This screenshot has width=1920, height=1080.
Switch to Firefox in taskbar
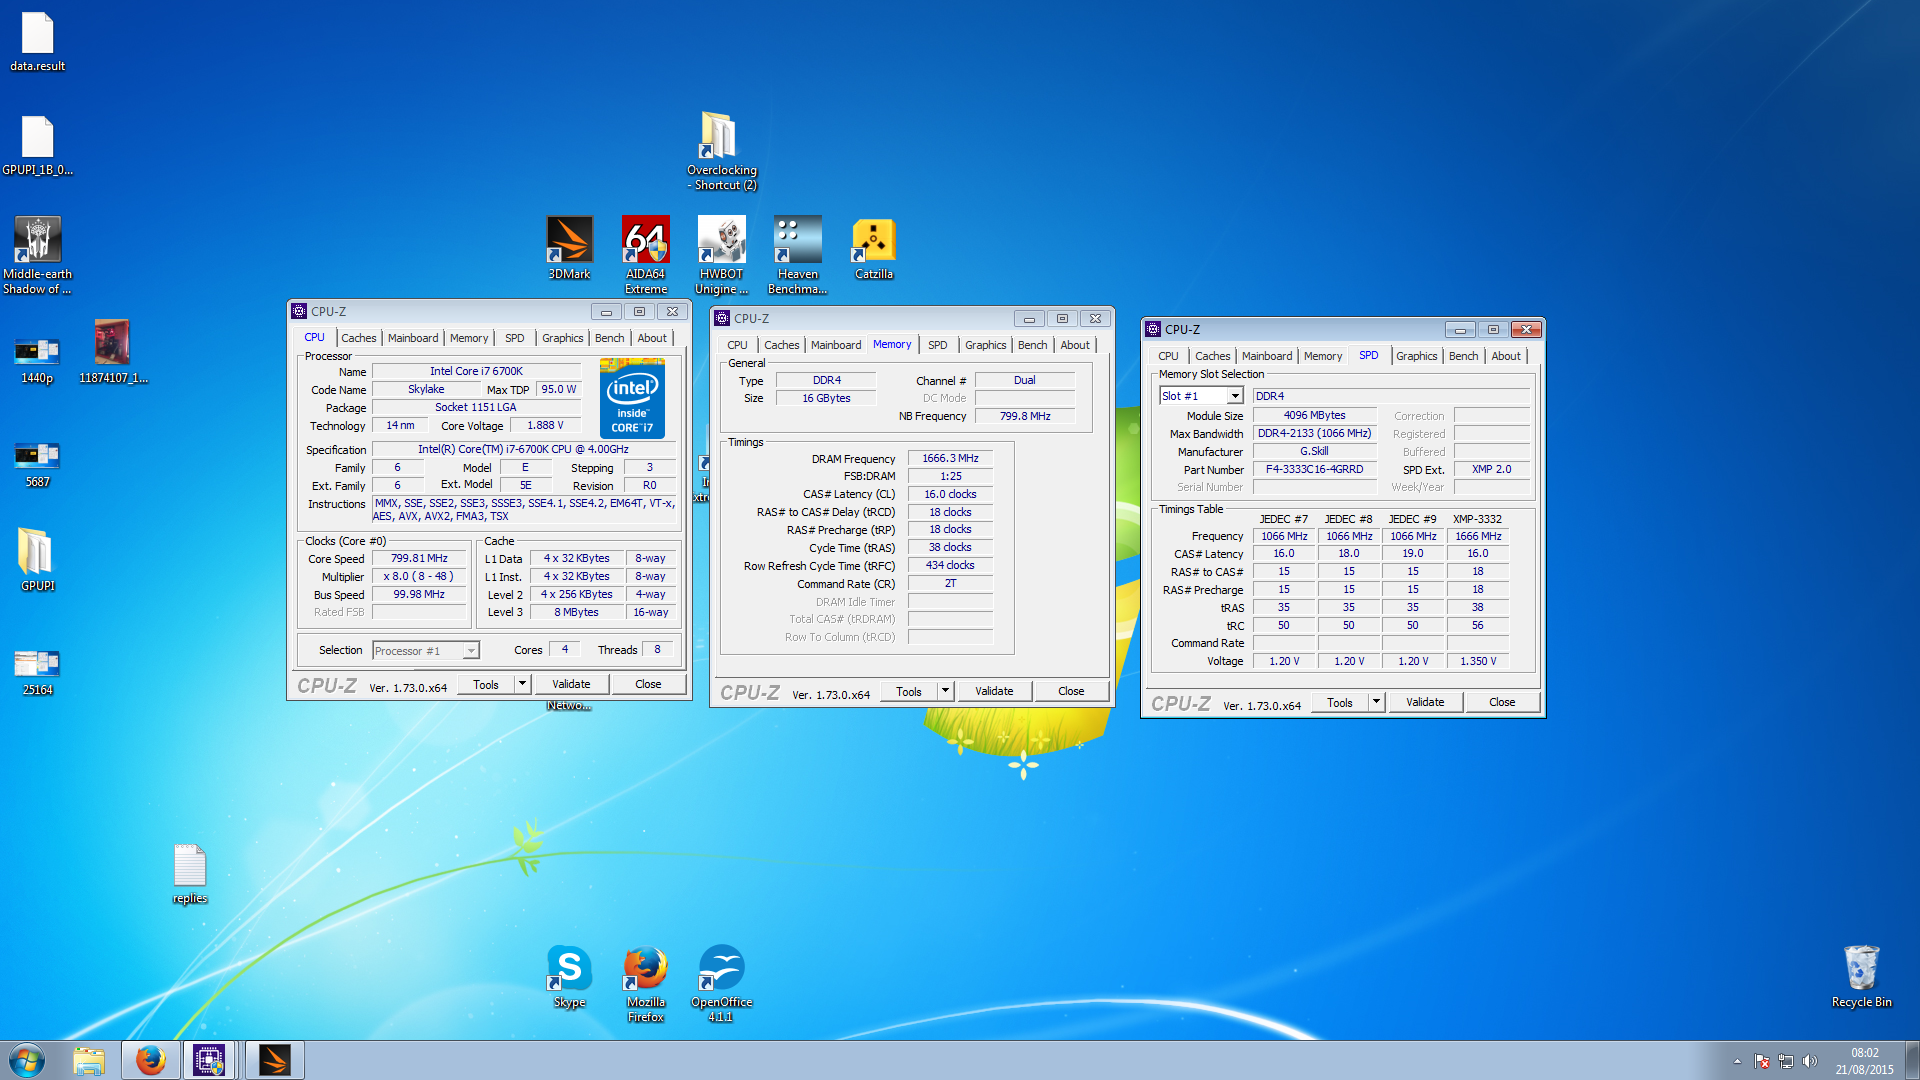[150, 1060]
